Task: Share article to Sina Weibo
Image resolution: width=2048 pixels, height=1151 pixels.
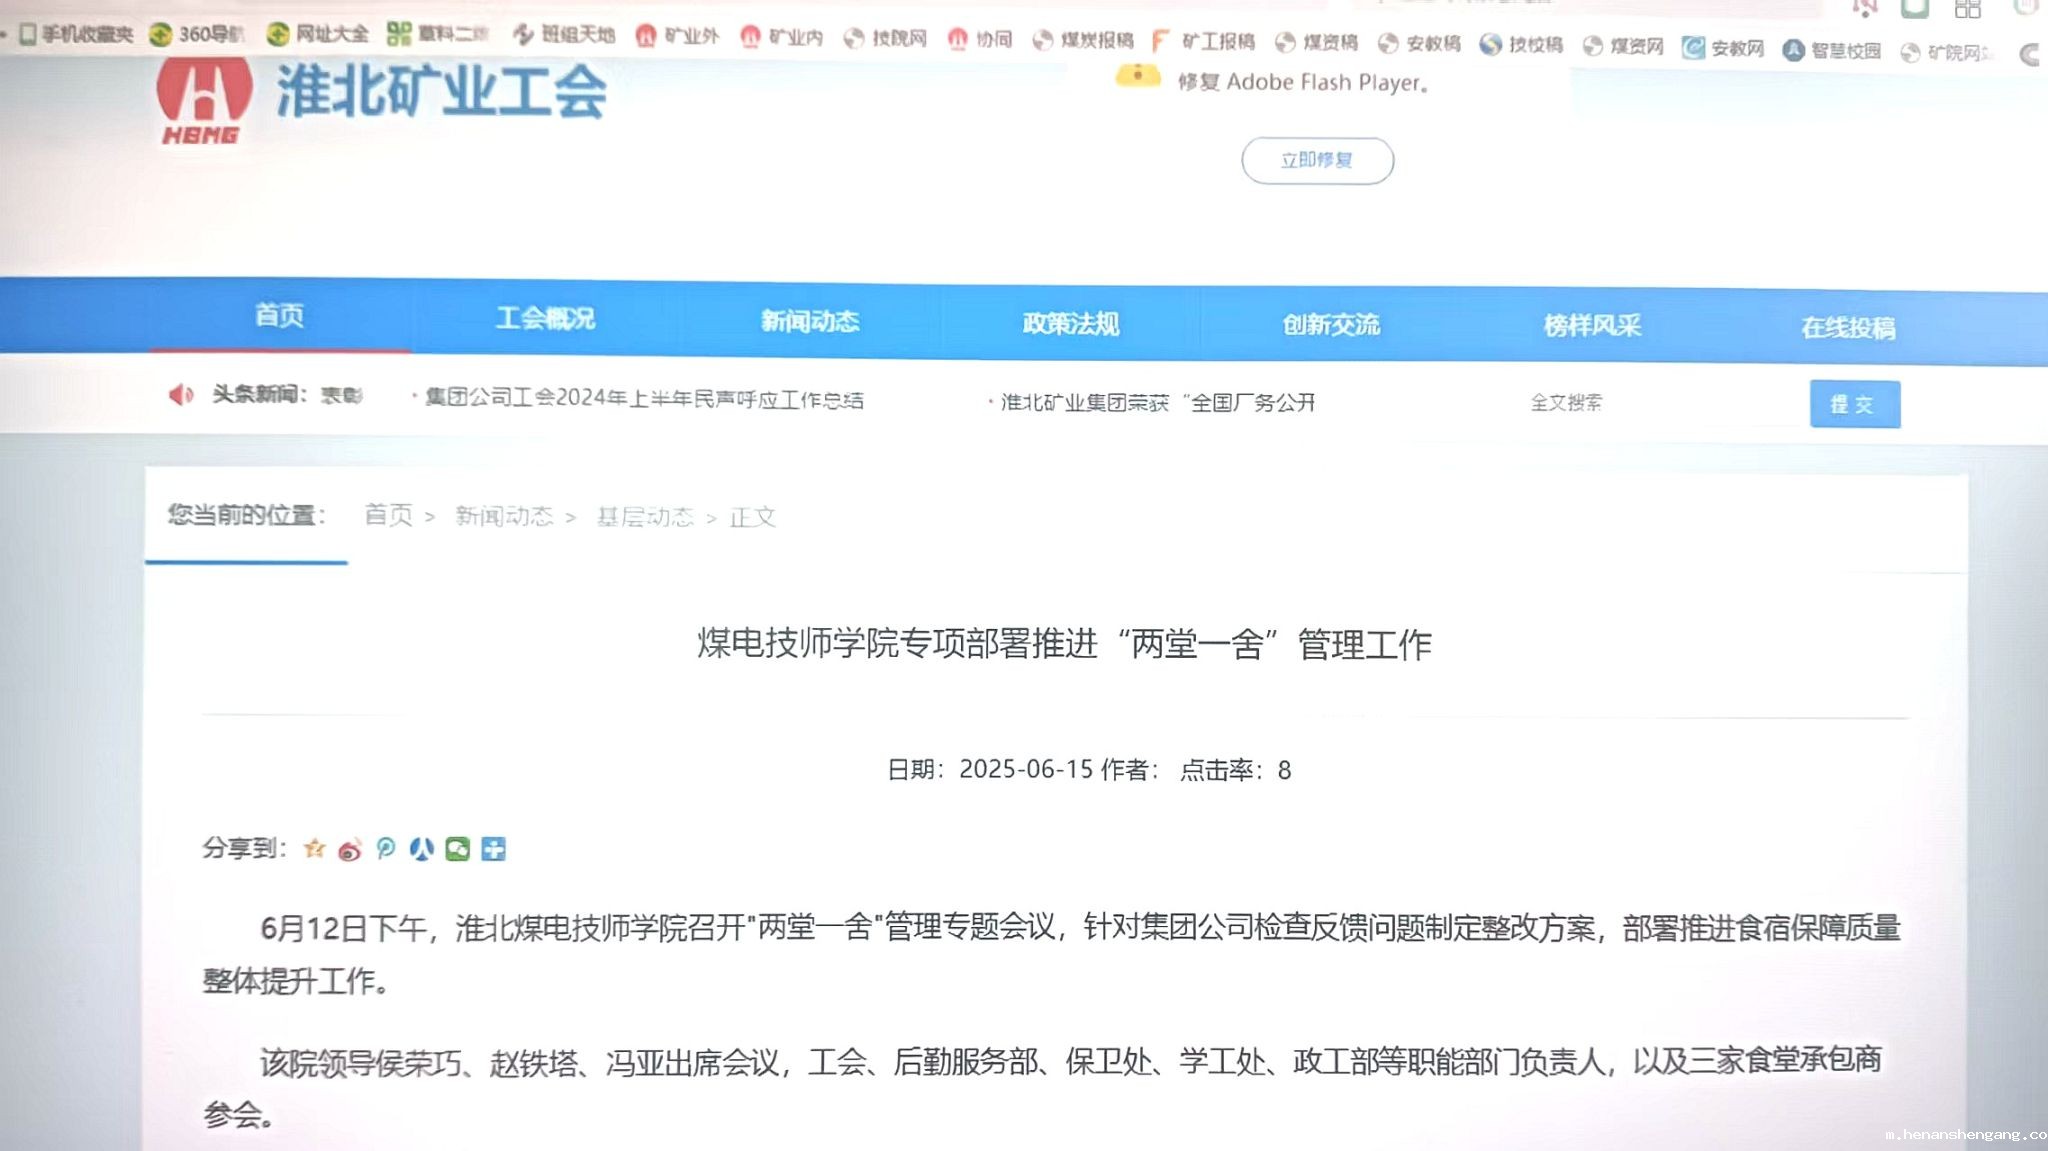Action: pos(350,850)
